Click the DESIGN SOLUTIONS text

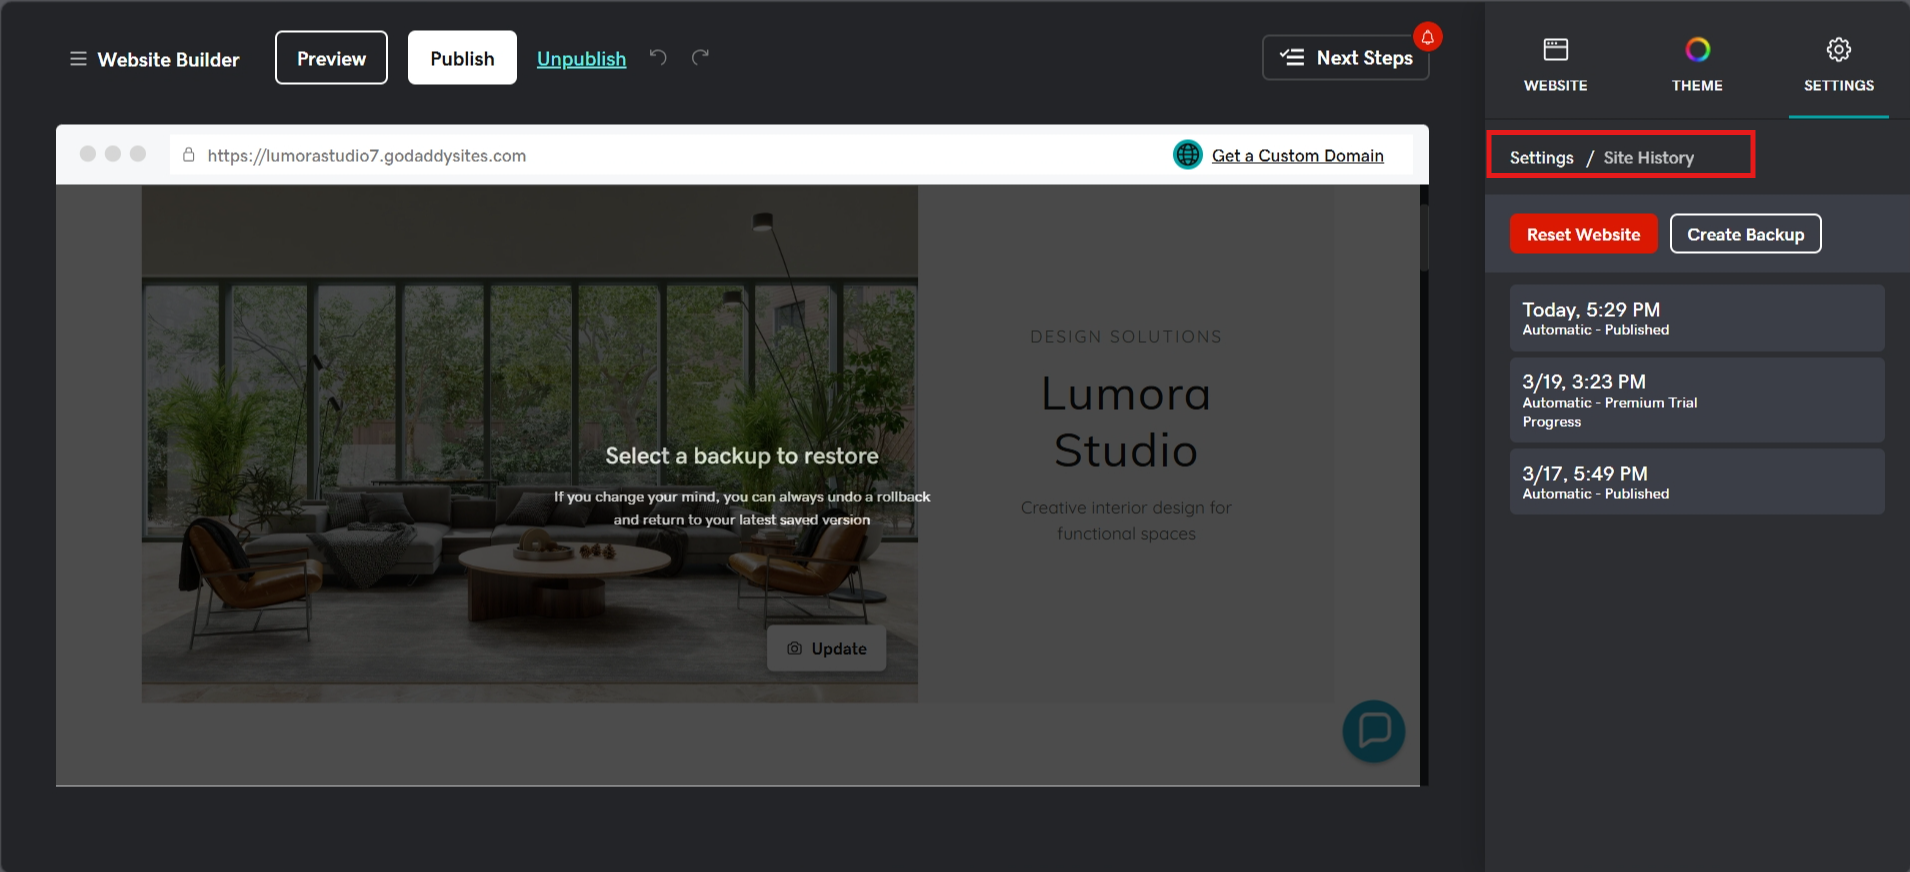(x=1126, y=337)
